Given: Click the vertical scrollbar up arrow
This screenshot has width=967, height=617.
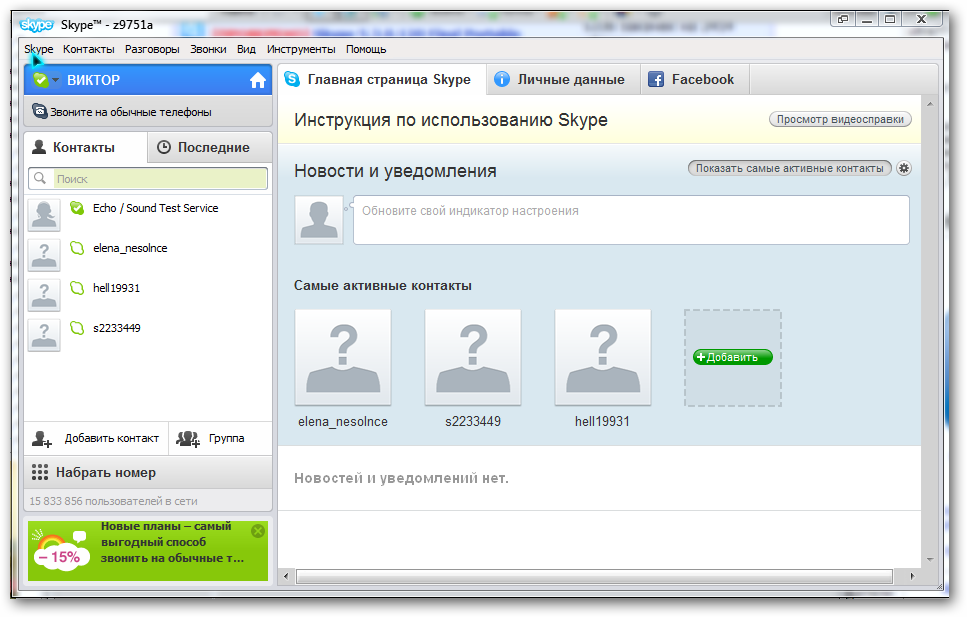Looking at the screenshot, I should tap(929, 104).
